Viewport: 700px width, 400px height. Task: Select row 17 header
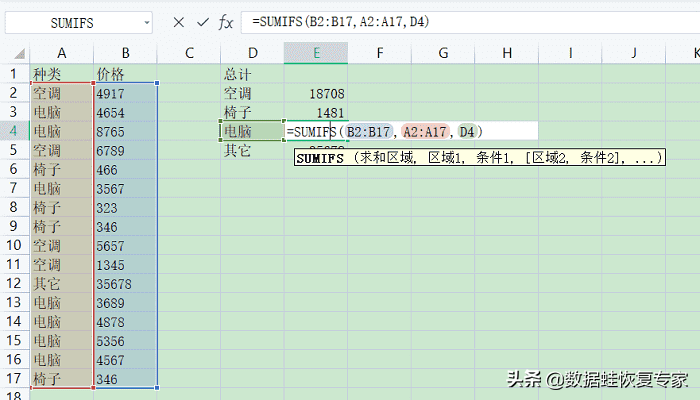(14, 379)
